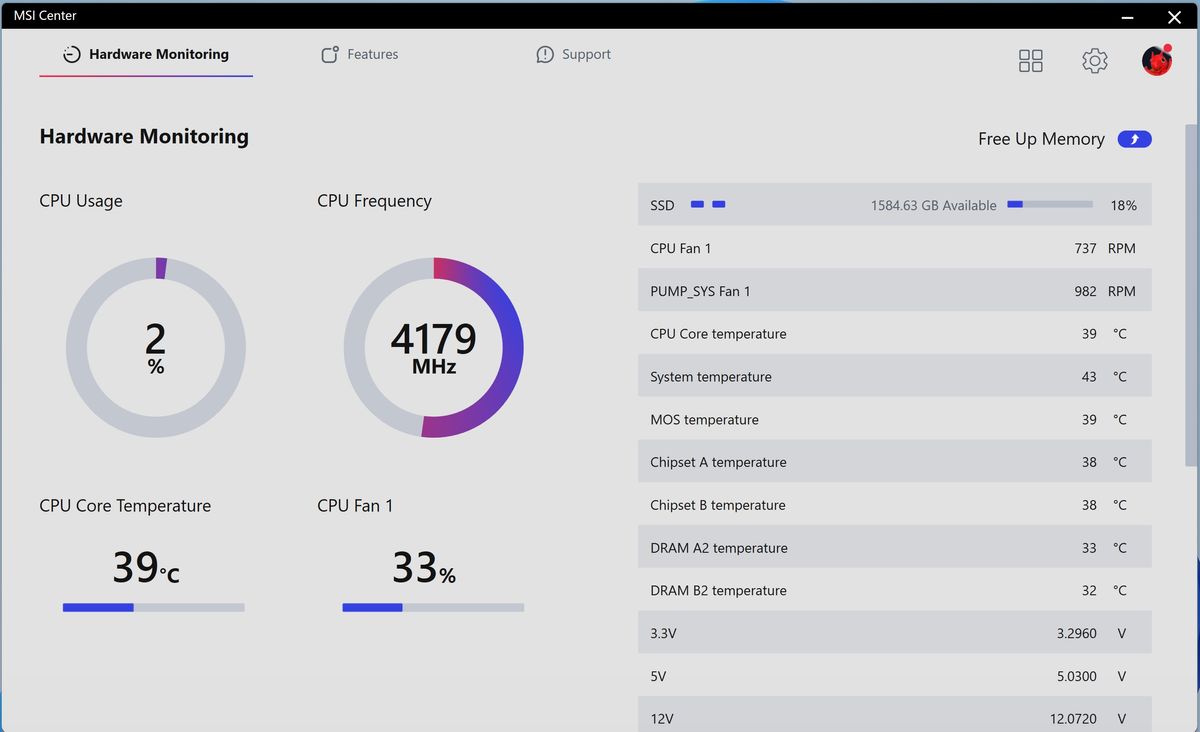Open the grid apps view icon
Viewport: 1200px width, 732px height.
click(1030, 61)
